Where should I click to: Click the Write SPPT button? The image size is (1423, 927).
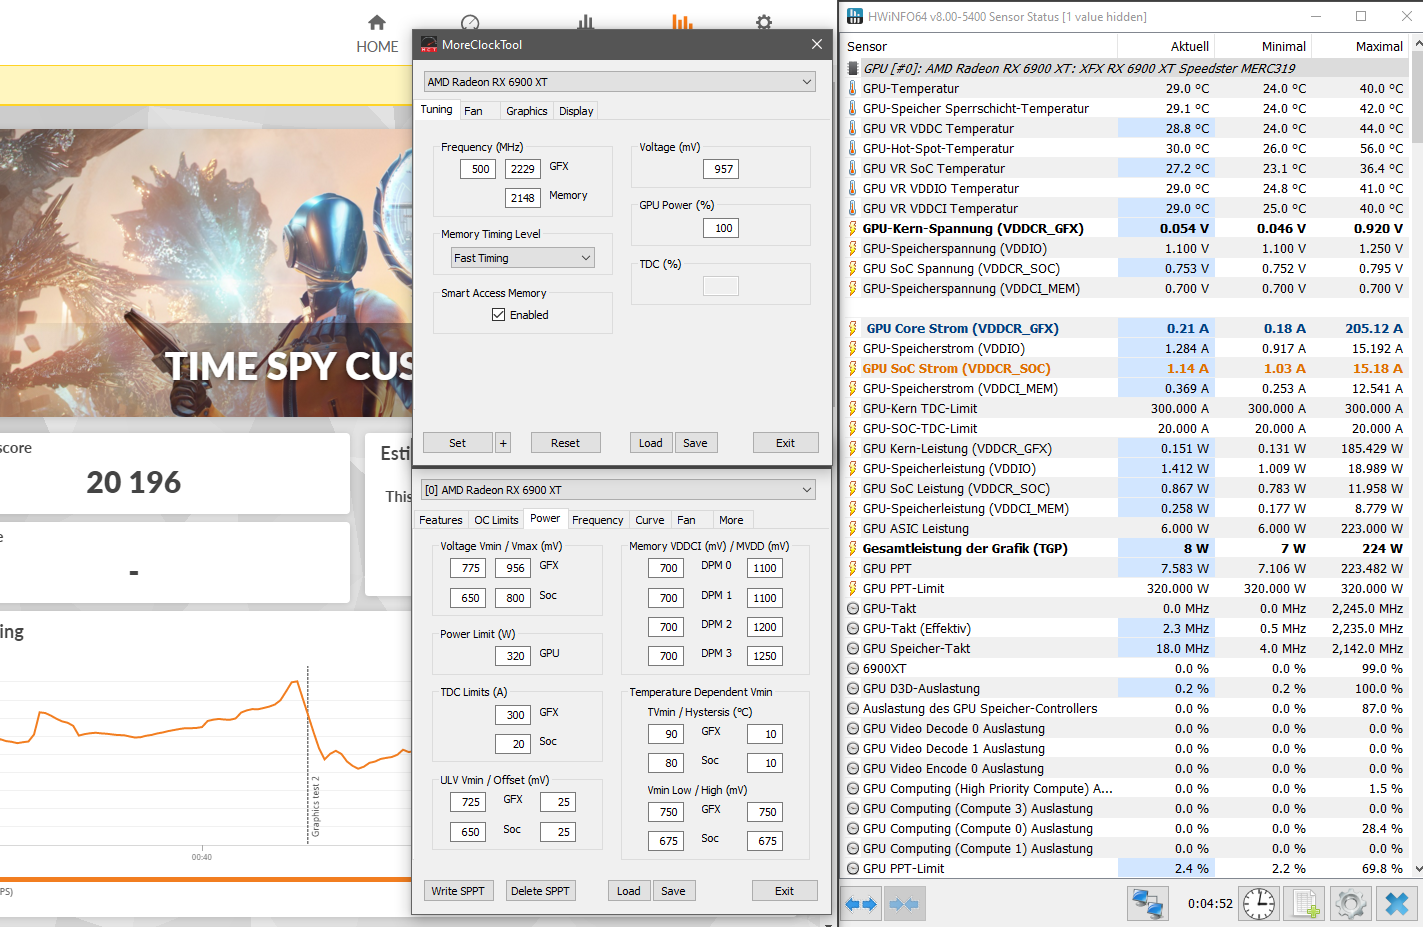(458, 891)
